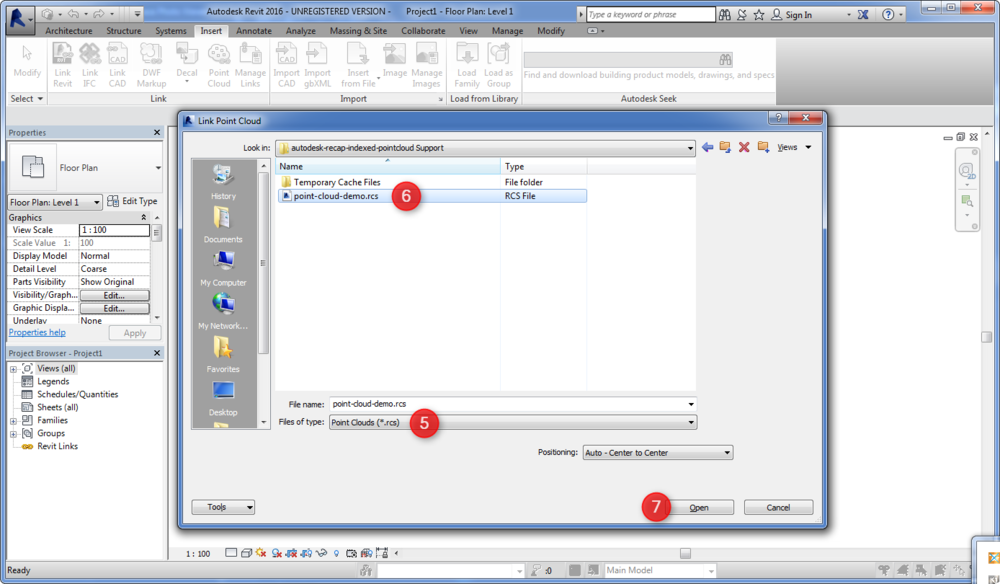Open the Floor Plan: Level 1 selector
Screen dimensions: 1000x584
click(55, 202)
